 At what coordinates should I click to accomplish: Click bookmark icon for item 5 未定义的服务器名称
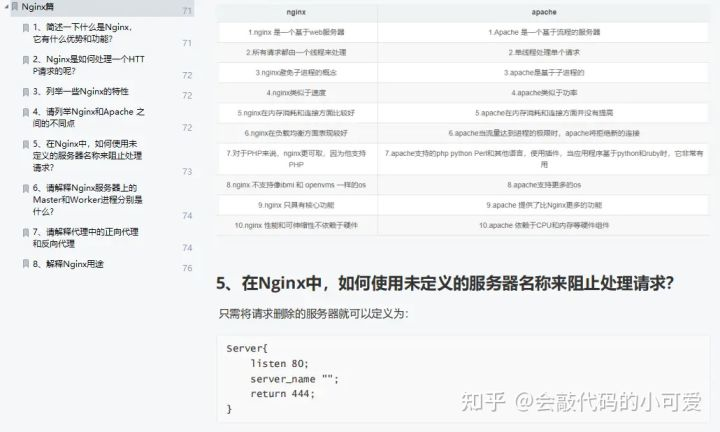26,145
